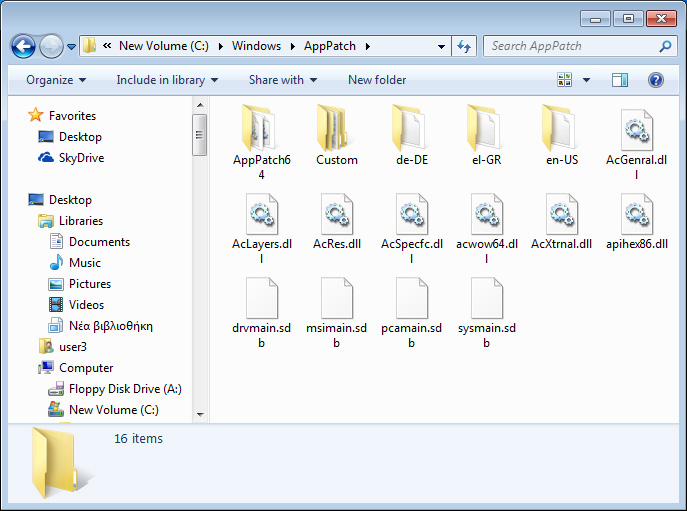The width and height of the screenshot is (687, 511).
Task: Click Windows in the breadcrumb path
Action: [257, 46]
